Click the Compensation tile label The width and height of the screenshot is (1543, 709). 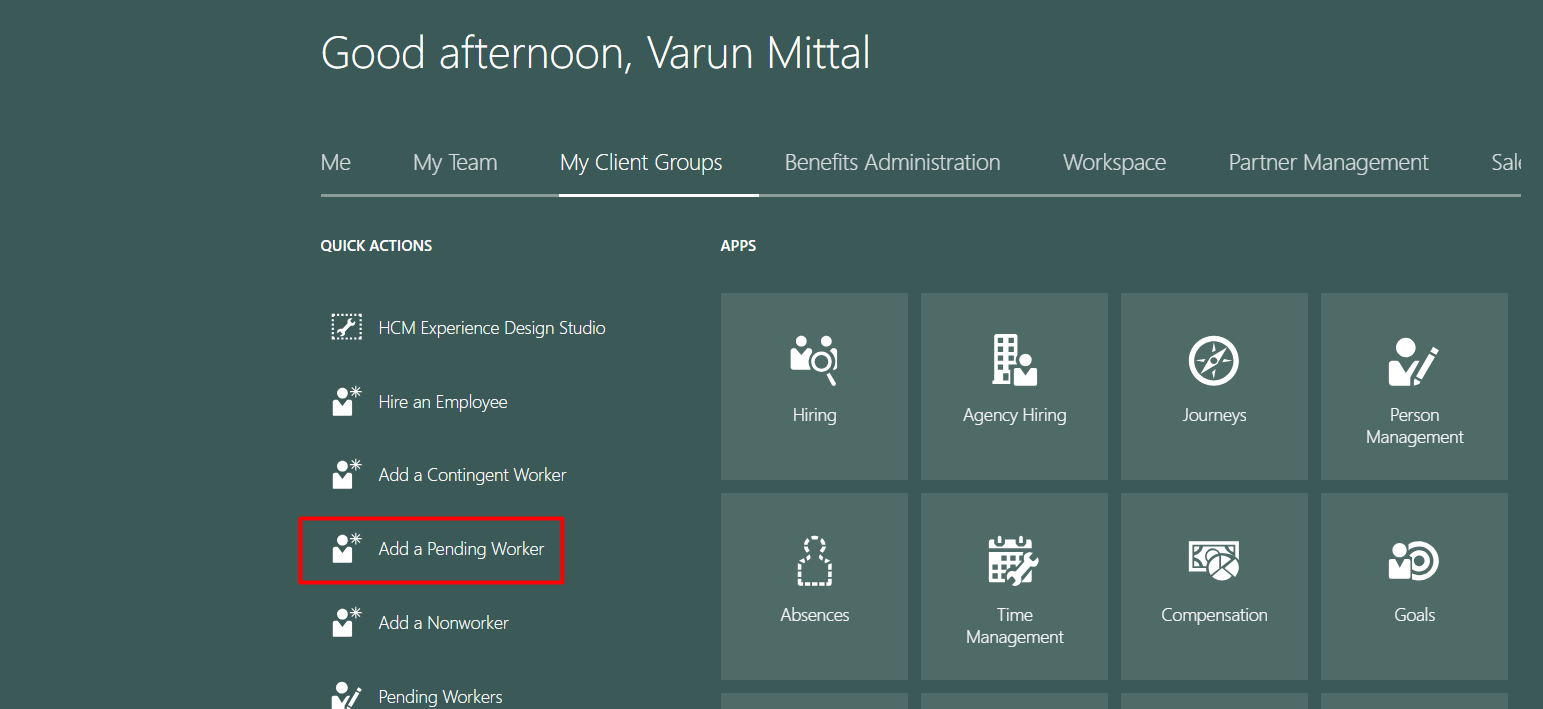click(x=1214, y=615)
